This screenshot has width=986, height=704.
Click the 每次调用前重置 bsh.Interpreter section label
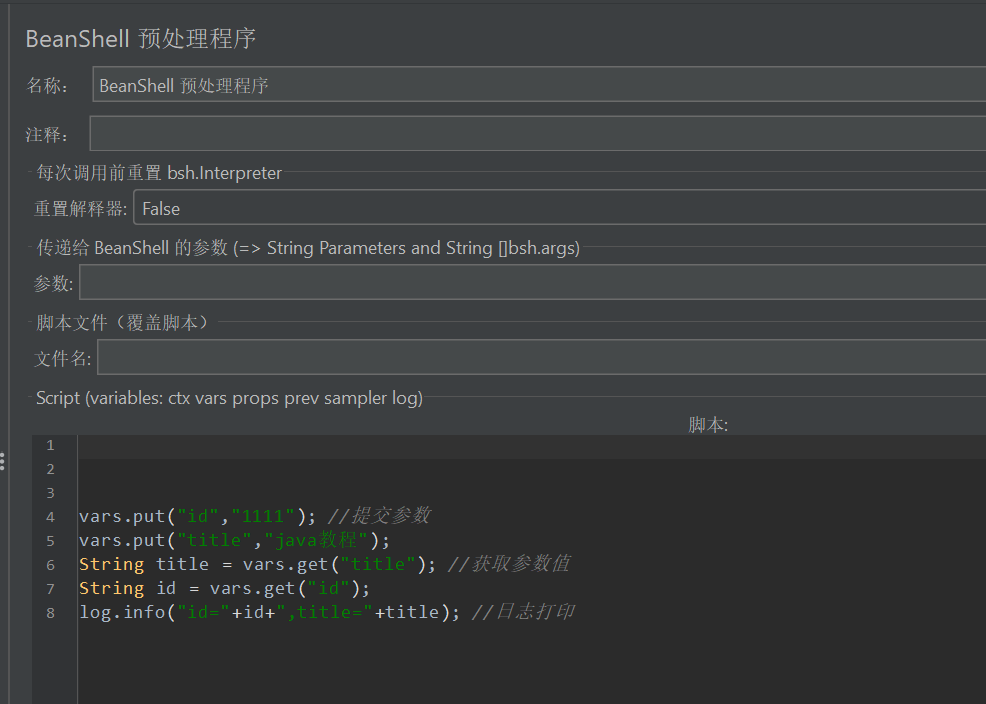[x=159, y=173]
